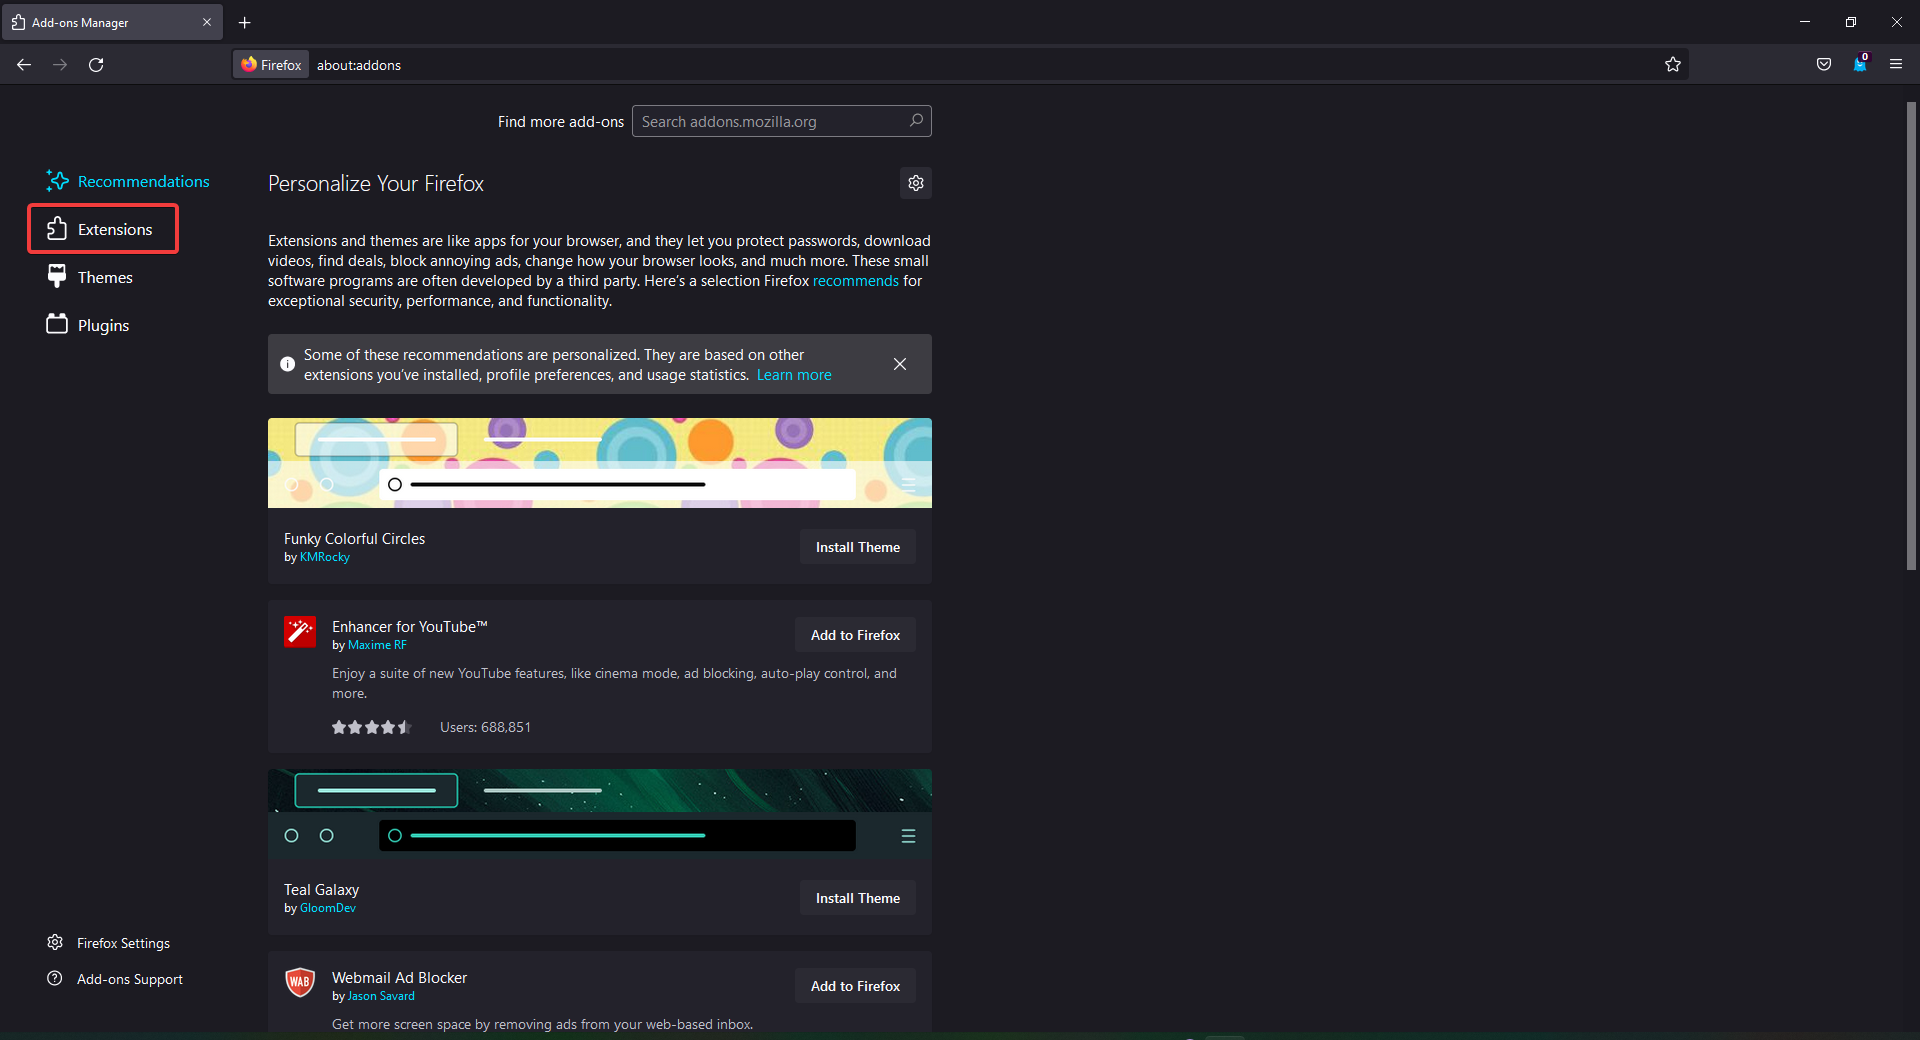Click the Webmail Ad Blocker shield icon
The height and width of the screenshot is (1040, 1920).
[x=300, y=983]
